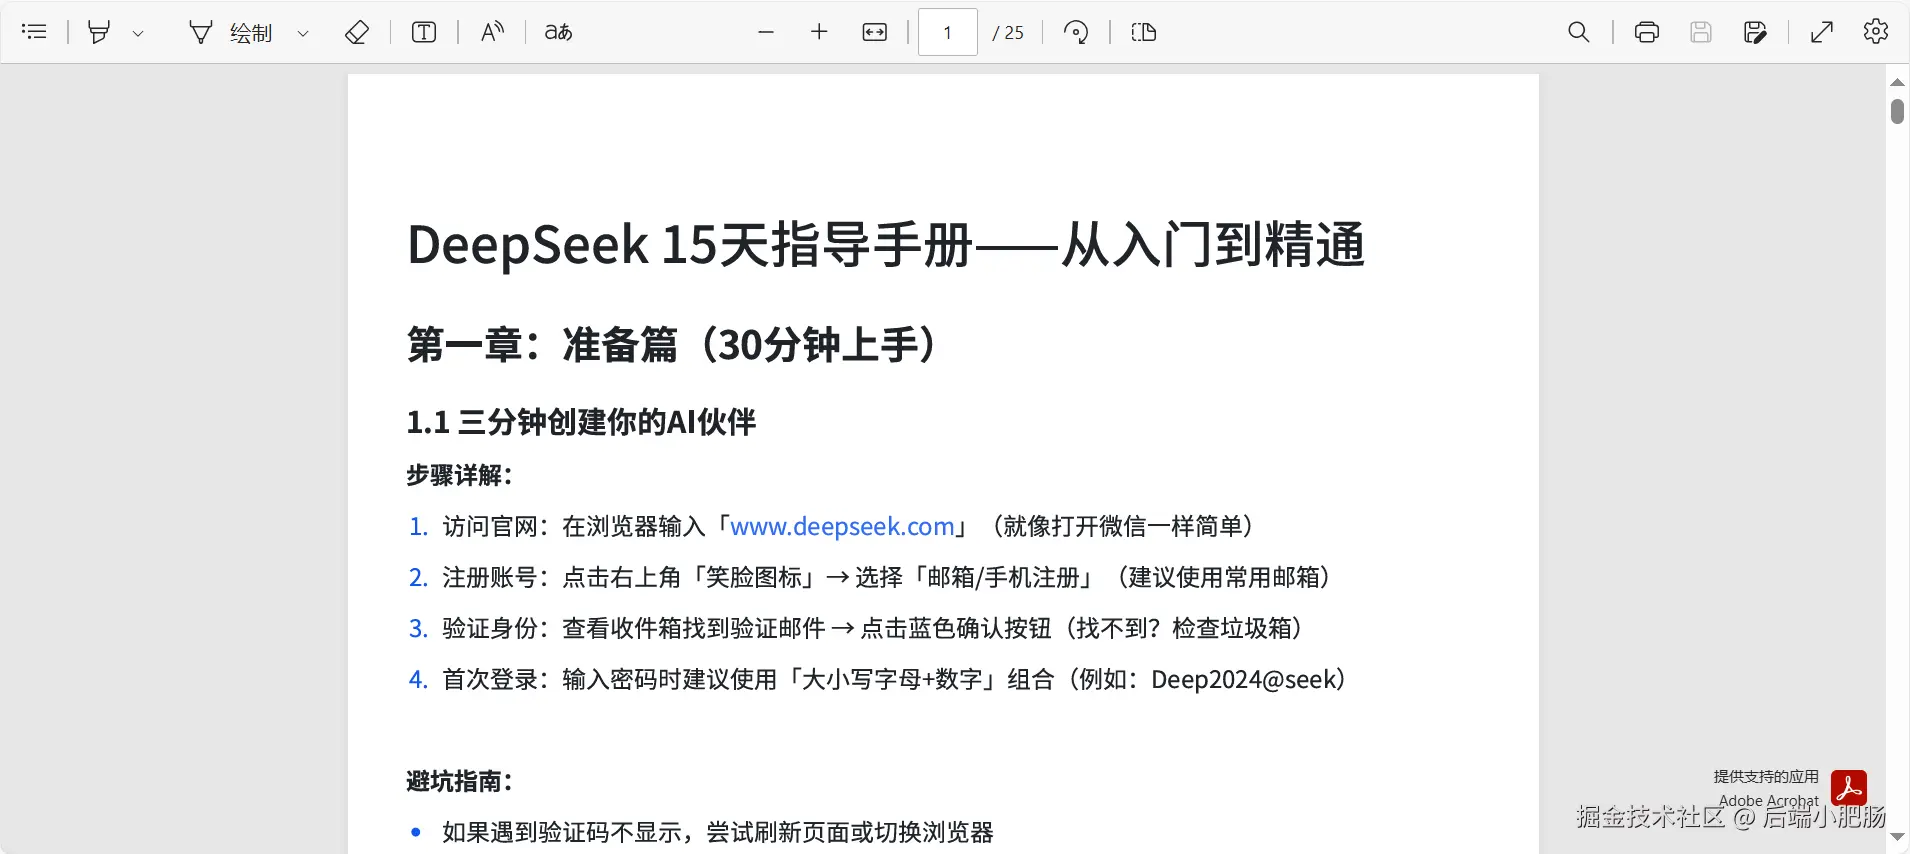Enter full screen mode

1822,32
